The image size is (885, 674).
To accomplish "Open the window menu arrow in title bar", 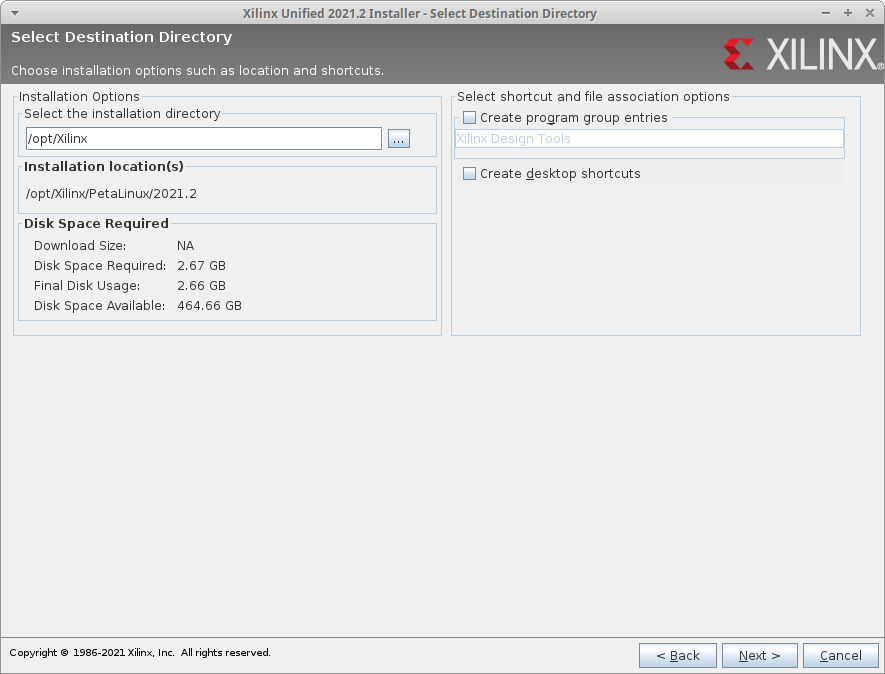I will coord(13,13).
